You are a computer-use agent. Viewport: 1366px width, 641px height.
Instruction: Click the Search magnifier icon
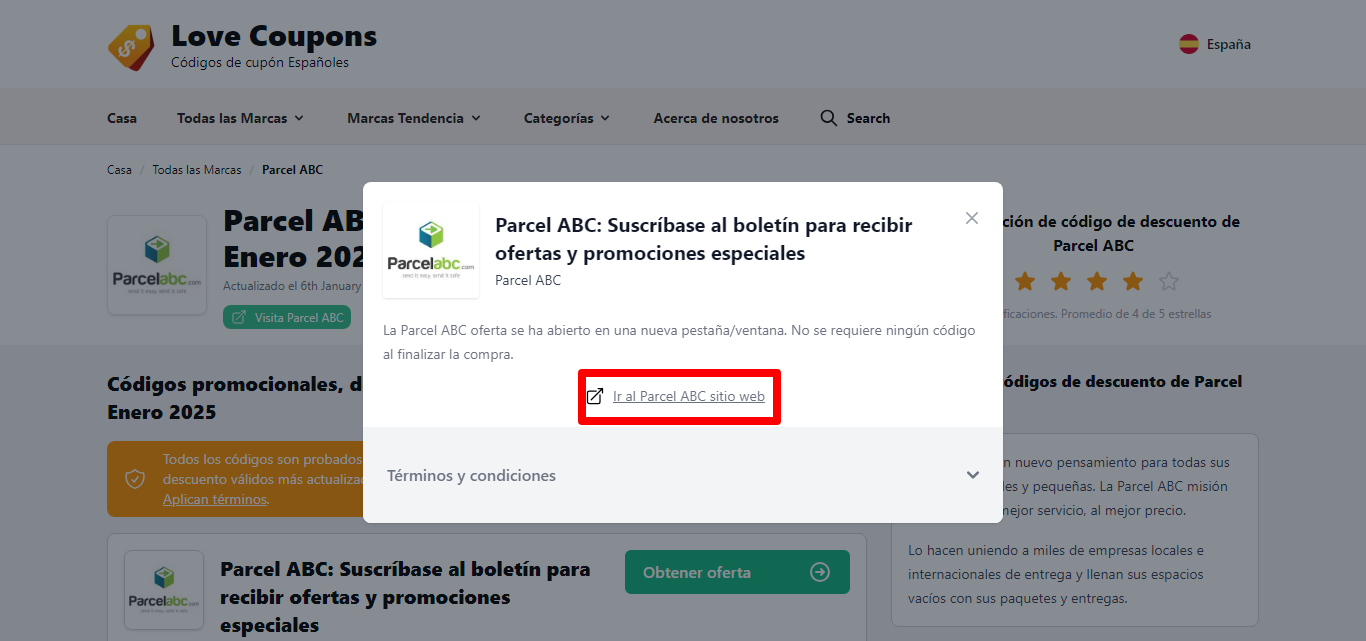point(828,118)
